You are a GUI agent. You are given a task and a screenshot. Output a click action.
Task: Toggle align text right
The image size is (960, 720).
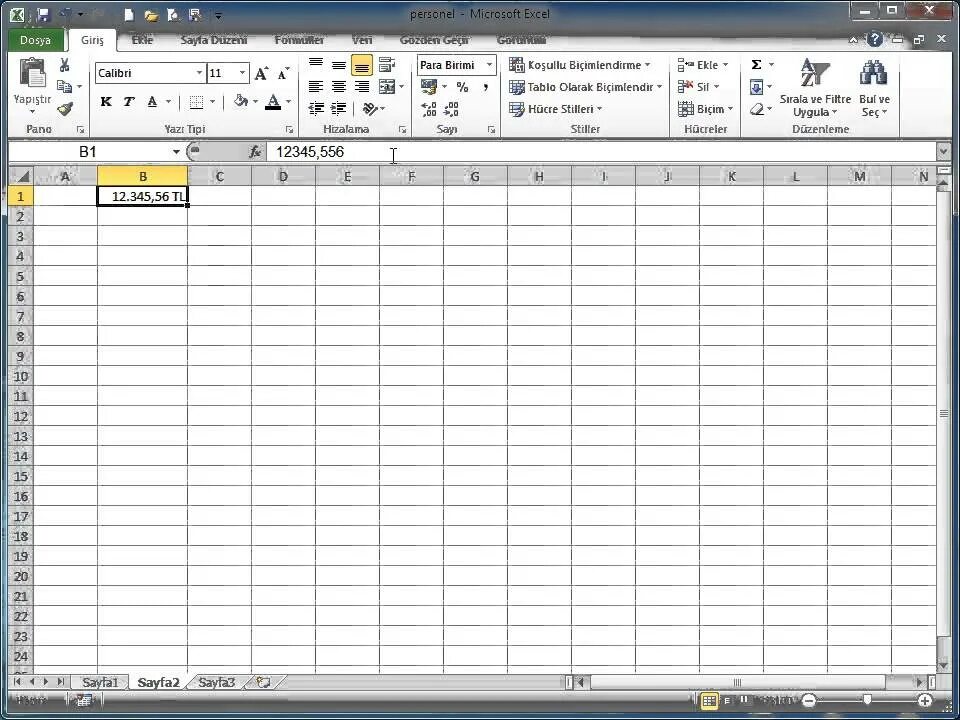click(362, 87)
